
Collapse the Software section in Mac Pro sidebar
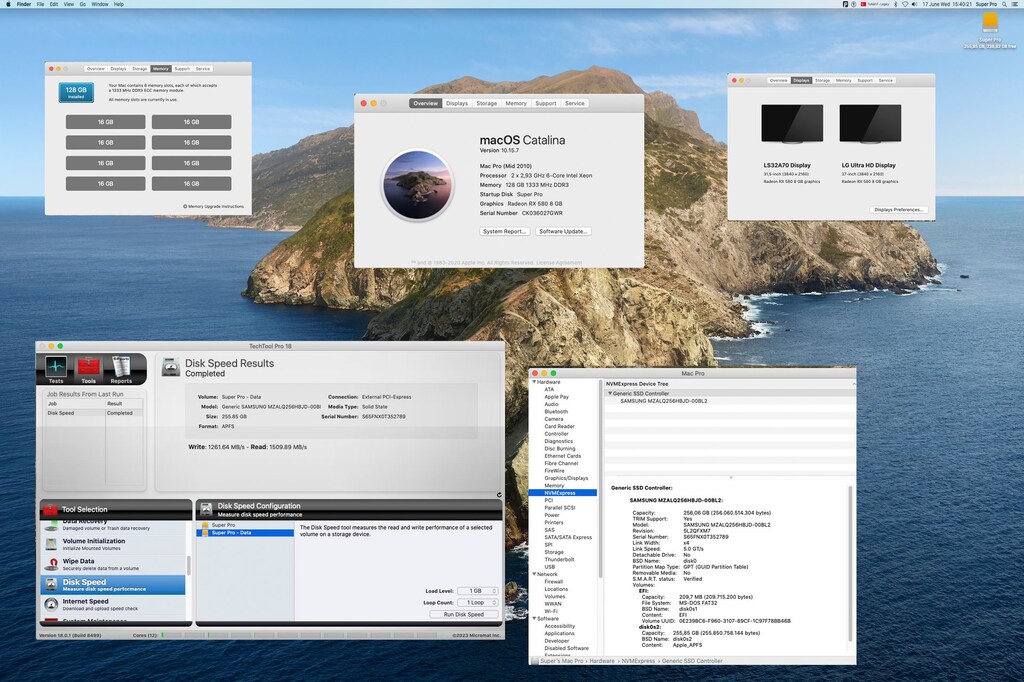pos(534,619)
